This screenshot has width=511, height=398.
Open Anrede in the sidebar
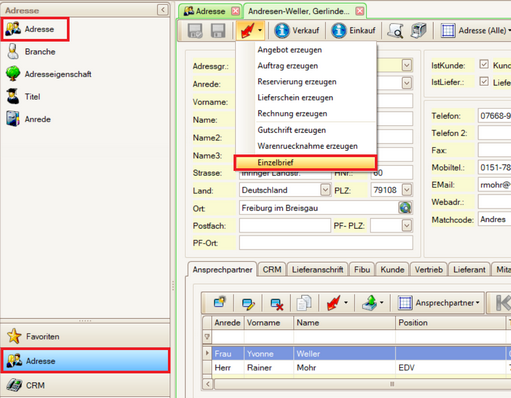pos(28,119)
